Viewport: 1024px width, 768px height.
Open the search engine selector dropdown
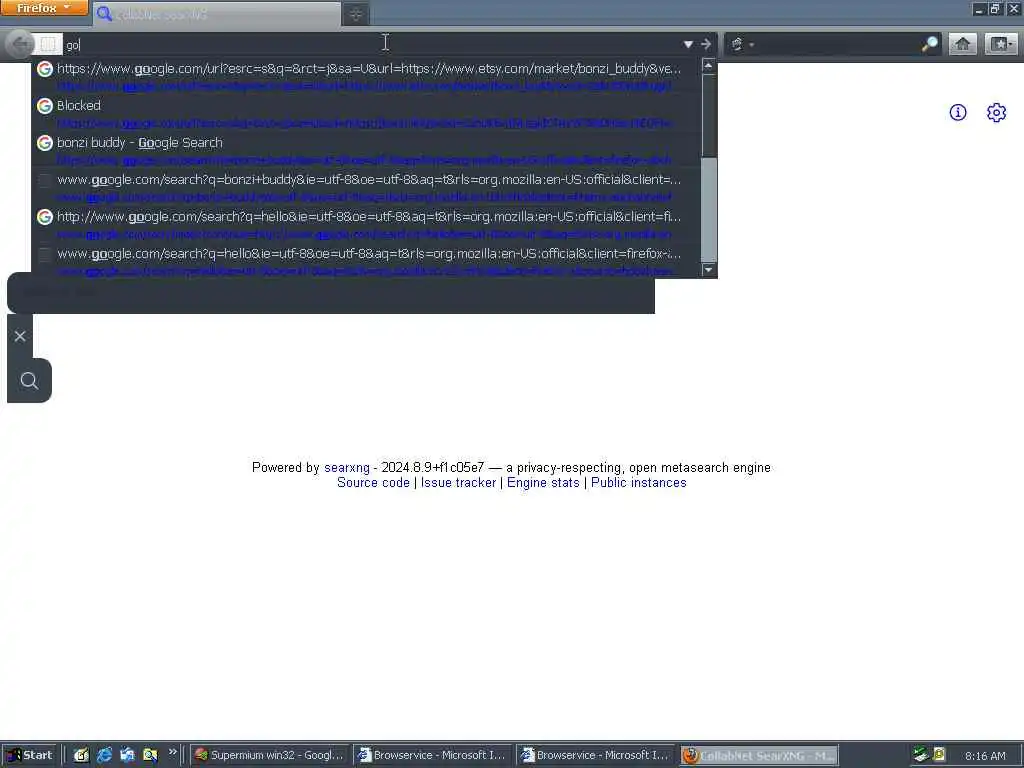click(742, 44)
